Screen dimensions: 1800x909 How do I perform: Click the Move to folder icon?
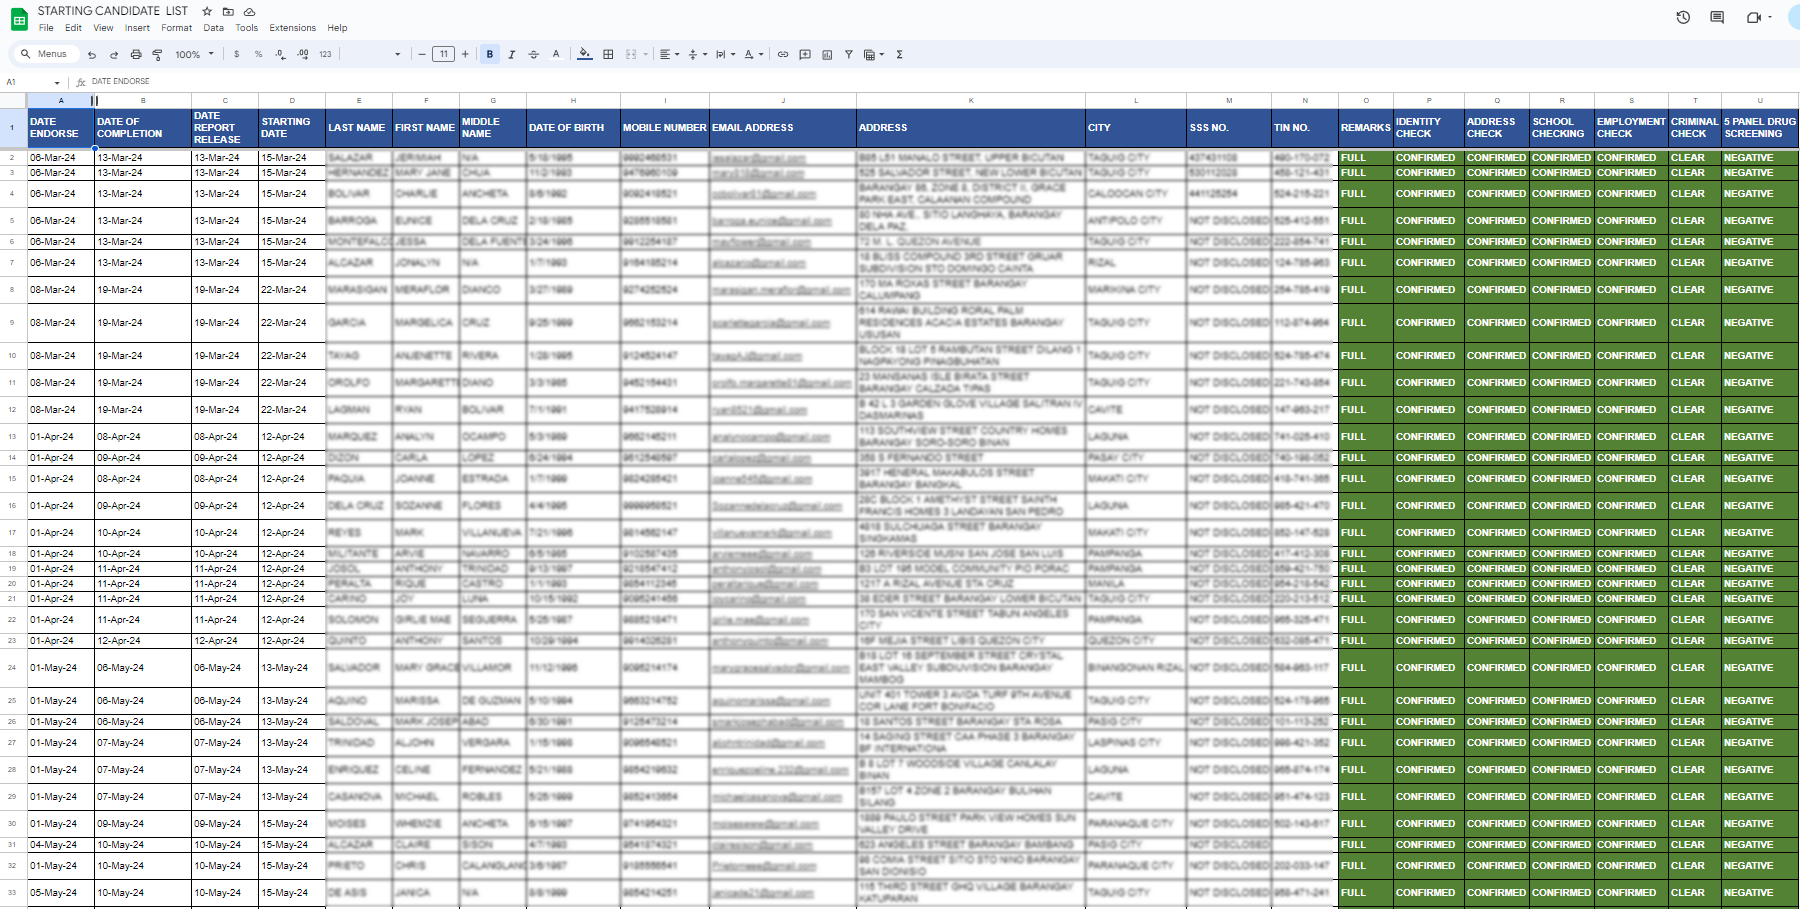click(228, 11)
